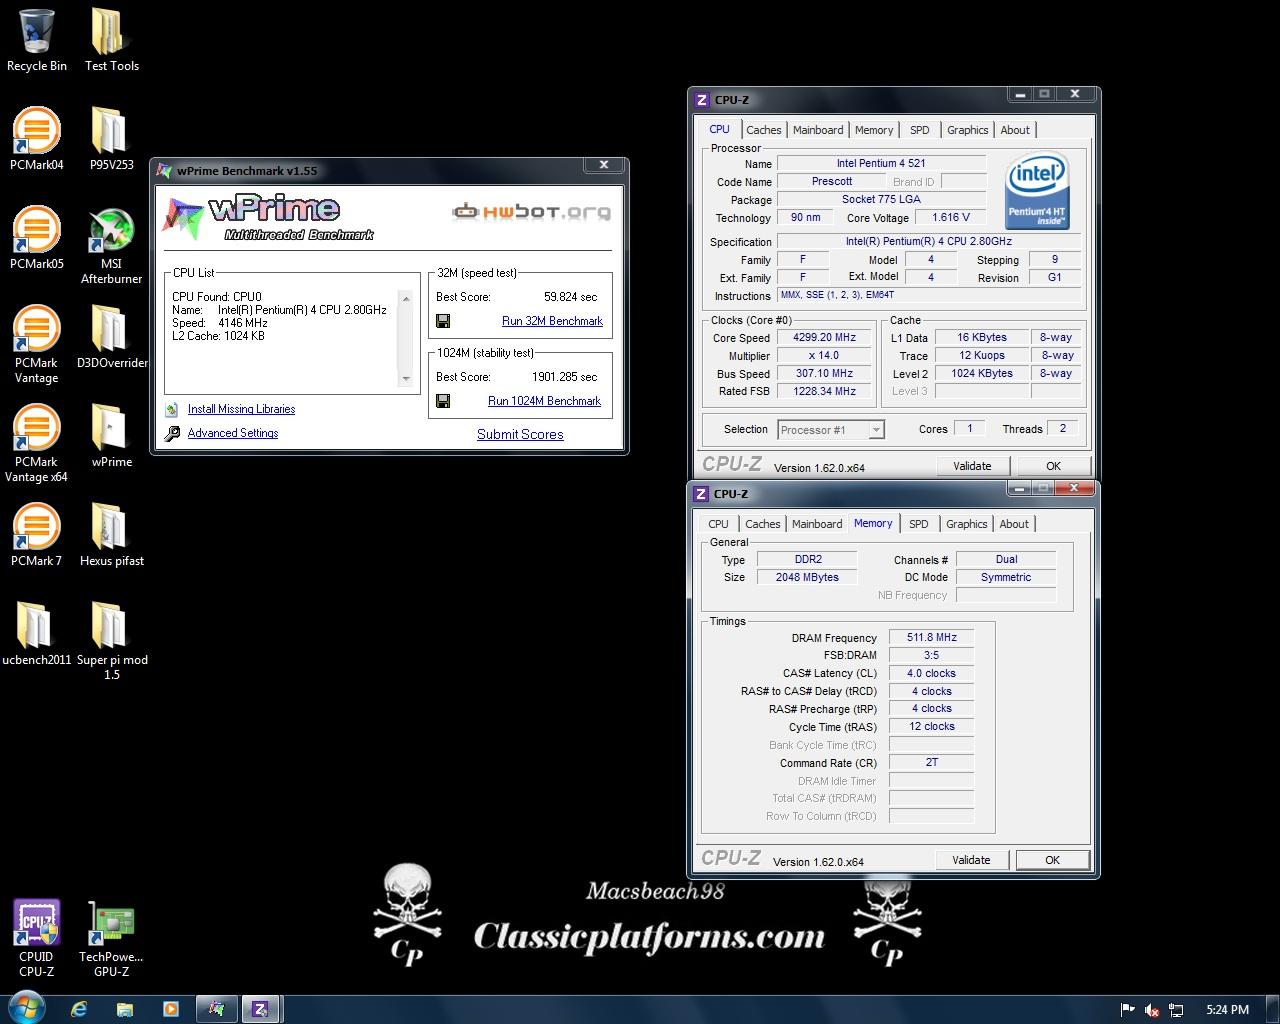Viewport: 1280px width, 1024px height.
Task: Click Run 1024M Benchmark link
Action: click(544, 401)
